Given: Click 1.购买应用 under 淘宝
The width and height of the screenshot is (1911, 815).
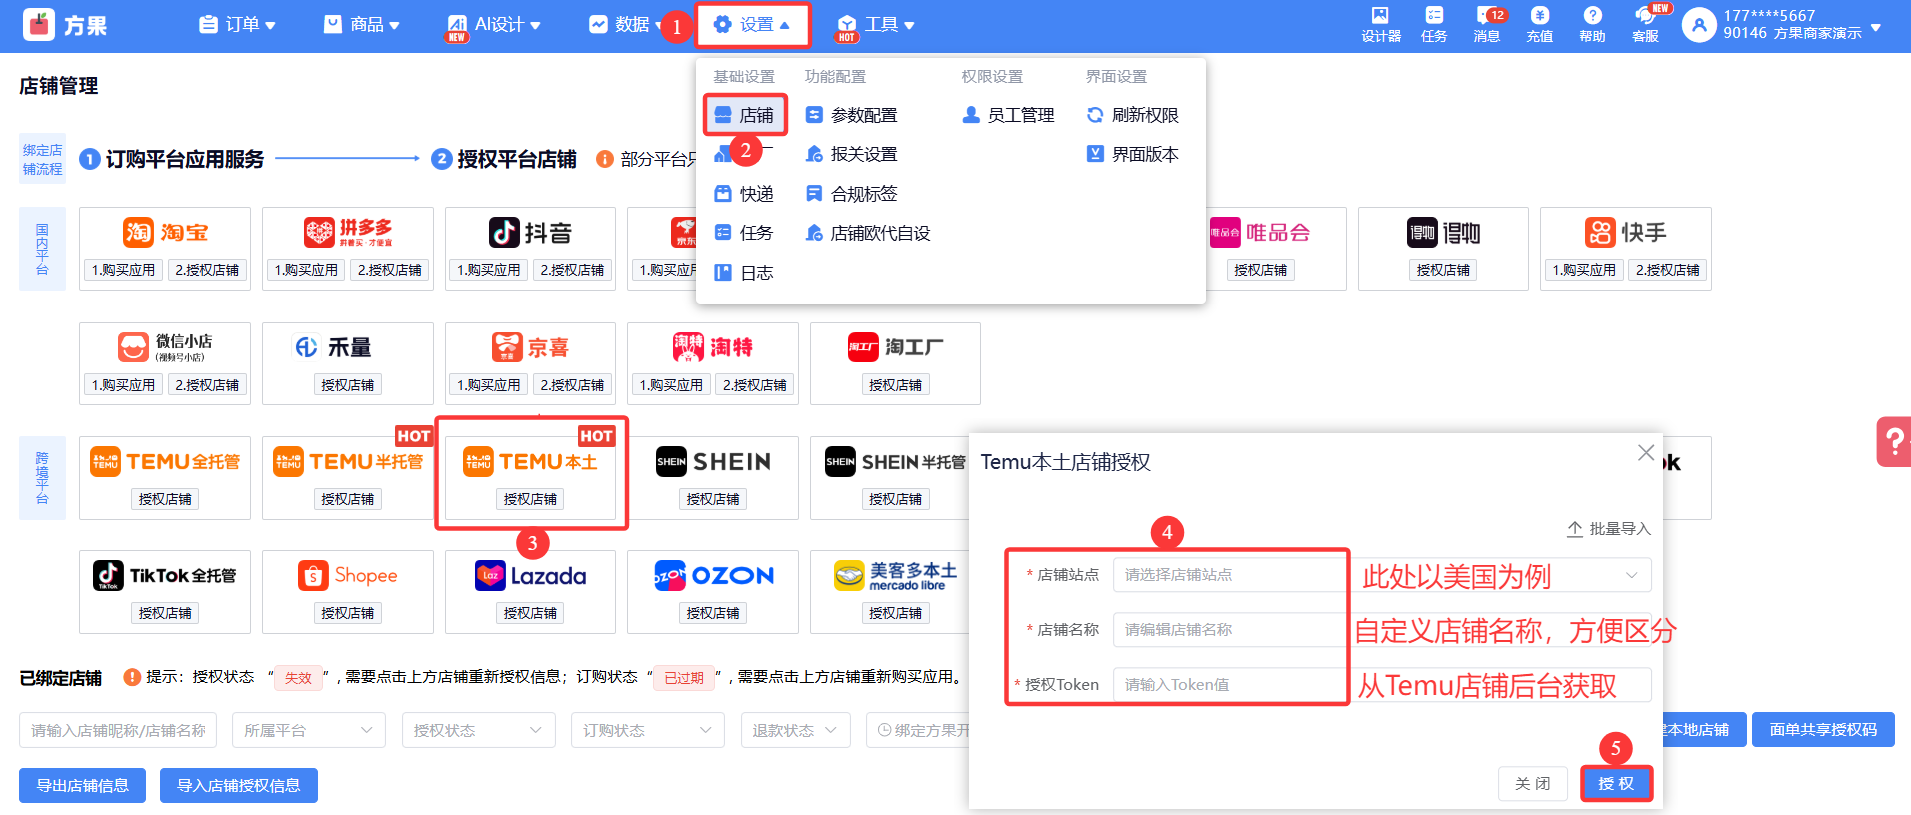Looking at the screenshot, I should [x=124, y=270].
